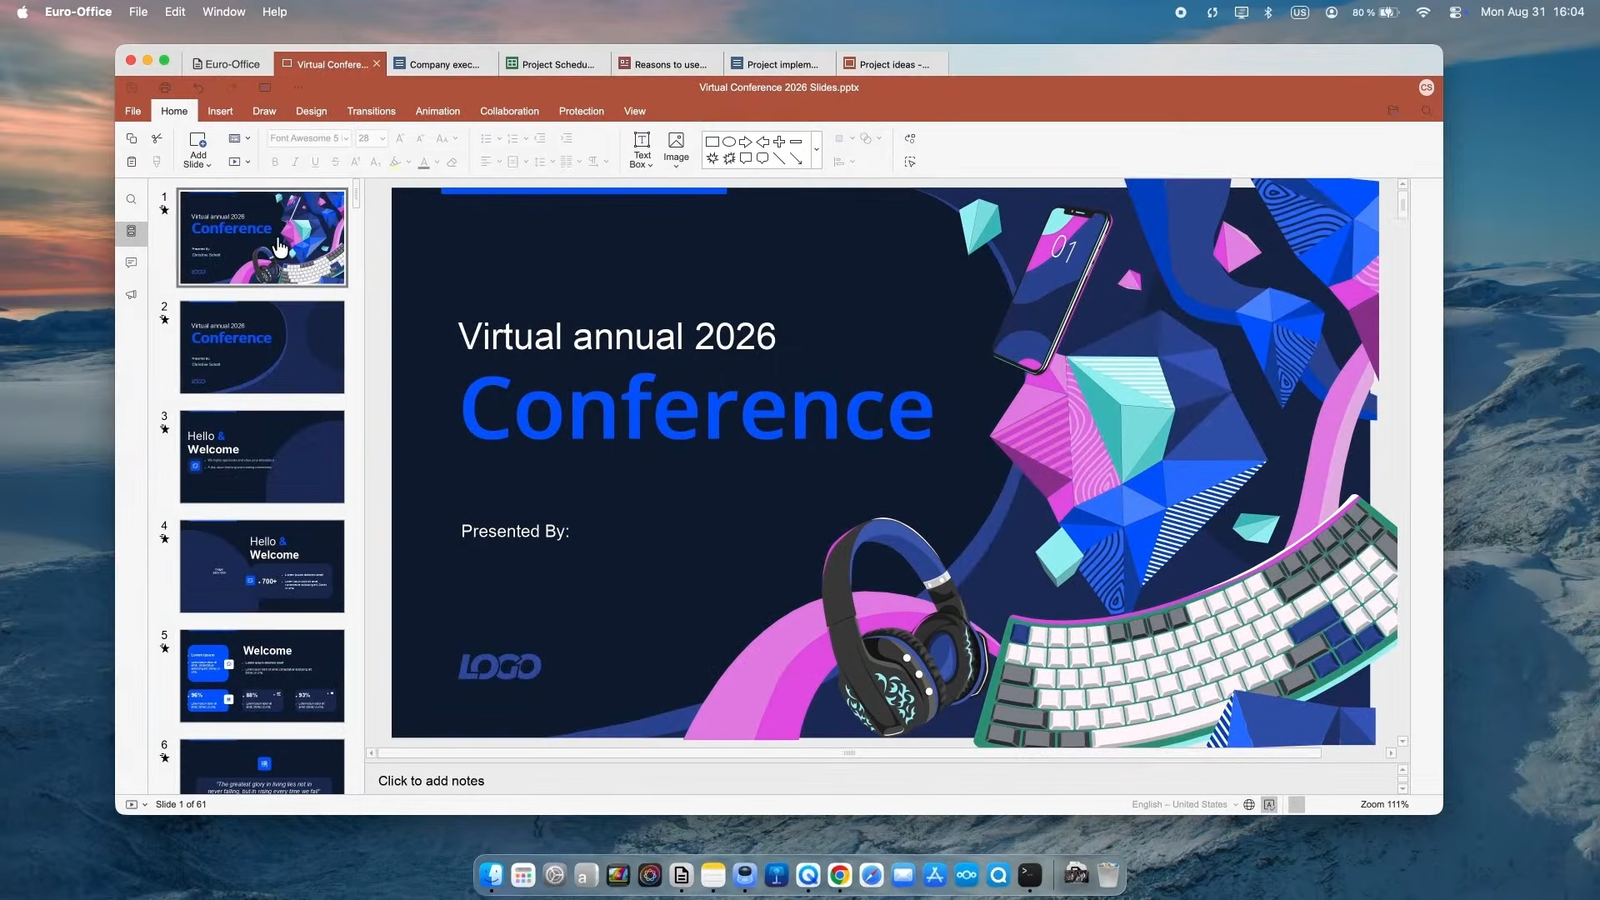Click the Select All icon in the toolbar
This screenshot has width=1600, height=900.
click(x=910, y=162)
